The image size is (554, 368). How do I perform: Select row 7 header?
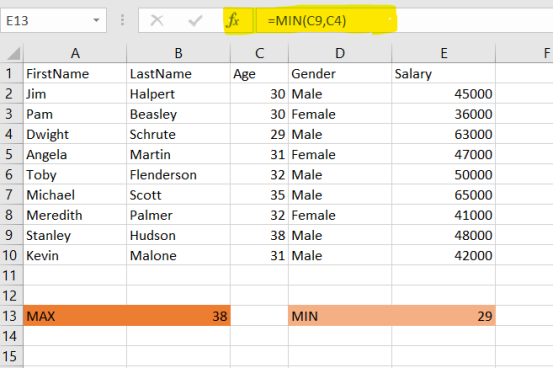pos(11,195)
